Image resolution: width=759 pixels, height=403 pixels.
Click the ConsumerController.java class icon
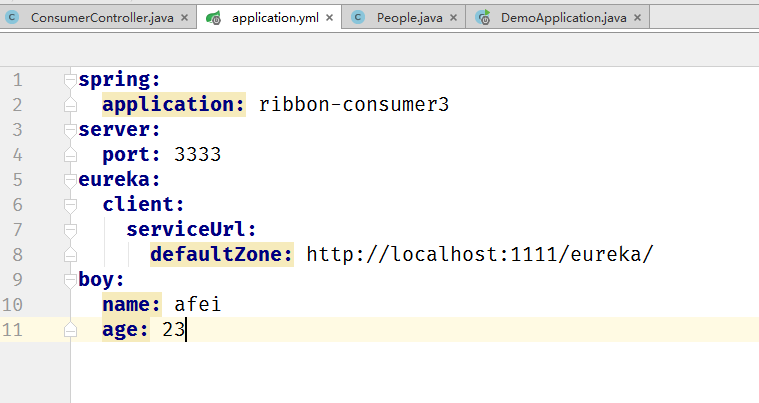coord(12,18)
